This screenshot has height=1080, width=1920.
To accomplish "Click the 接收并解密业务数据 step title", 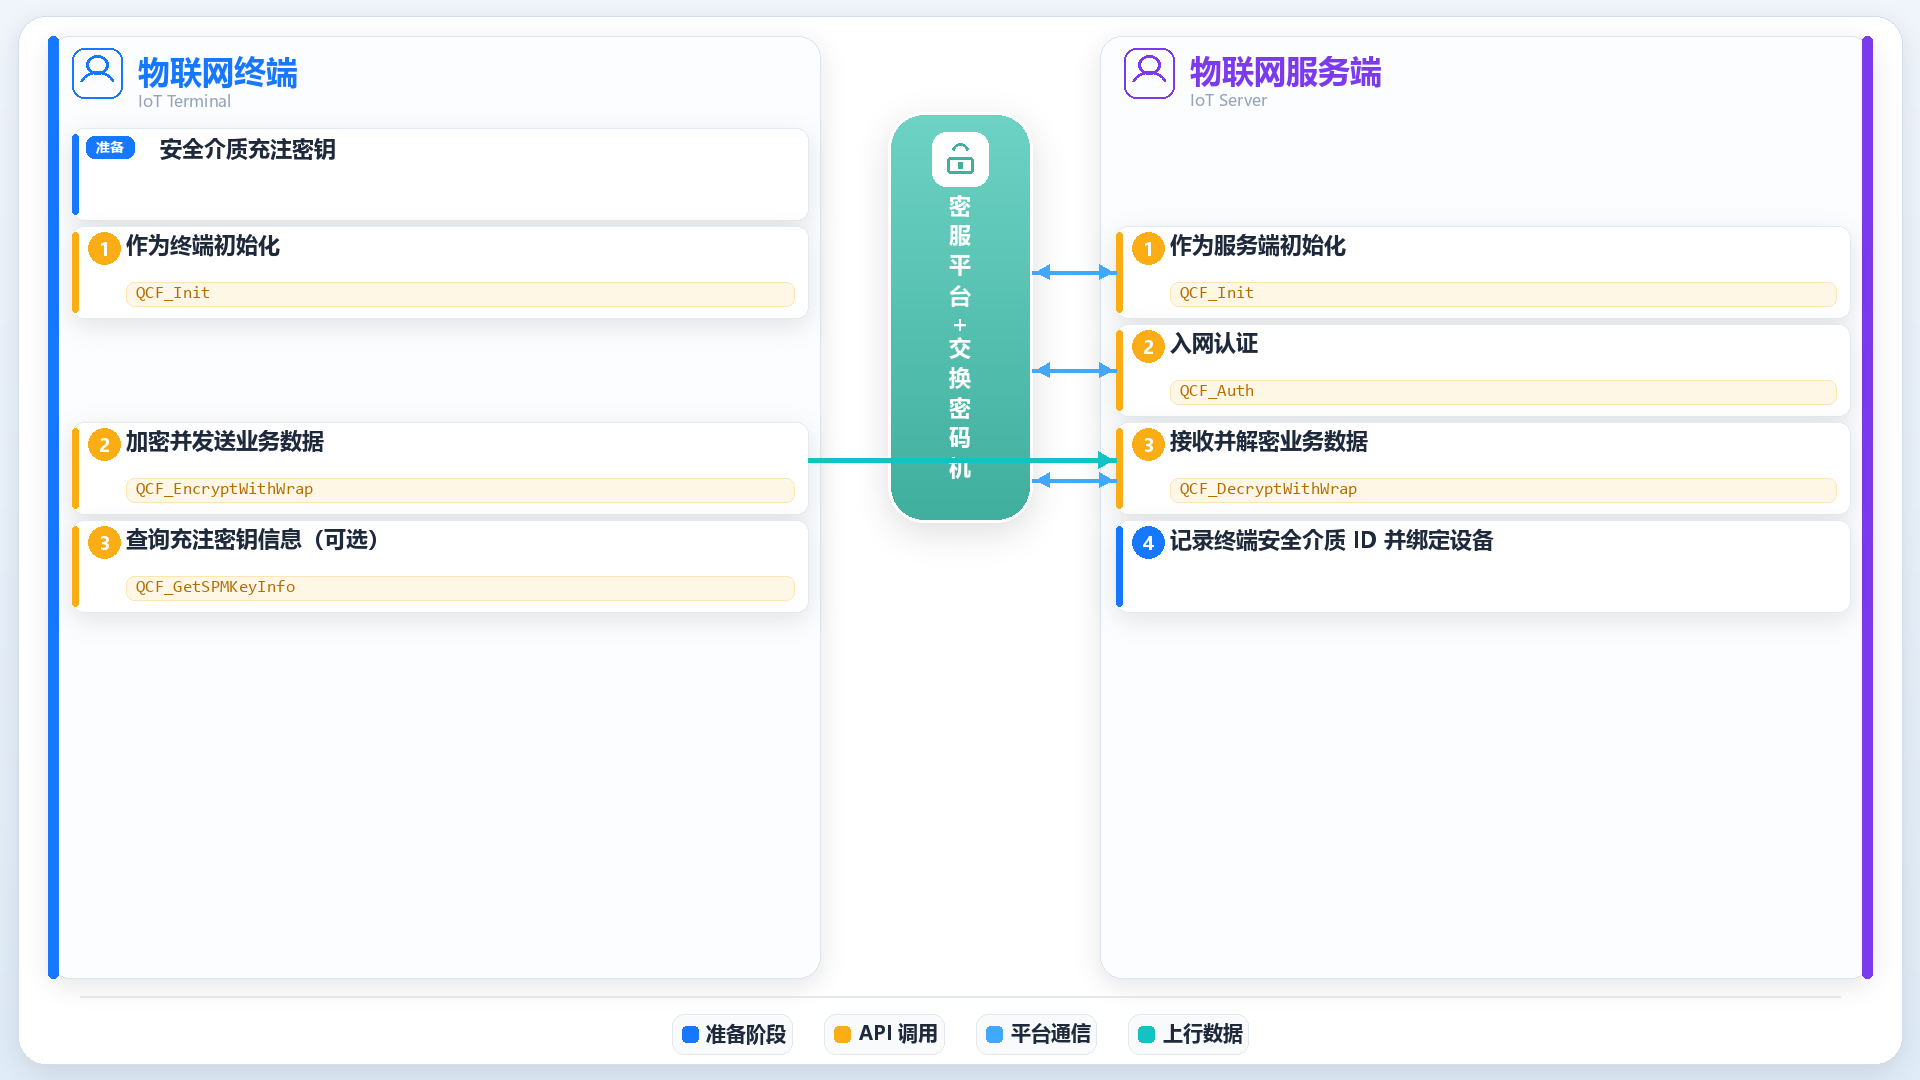I will tap(1268, 441).
